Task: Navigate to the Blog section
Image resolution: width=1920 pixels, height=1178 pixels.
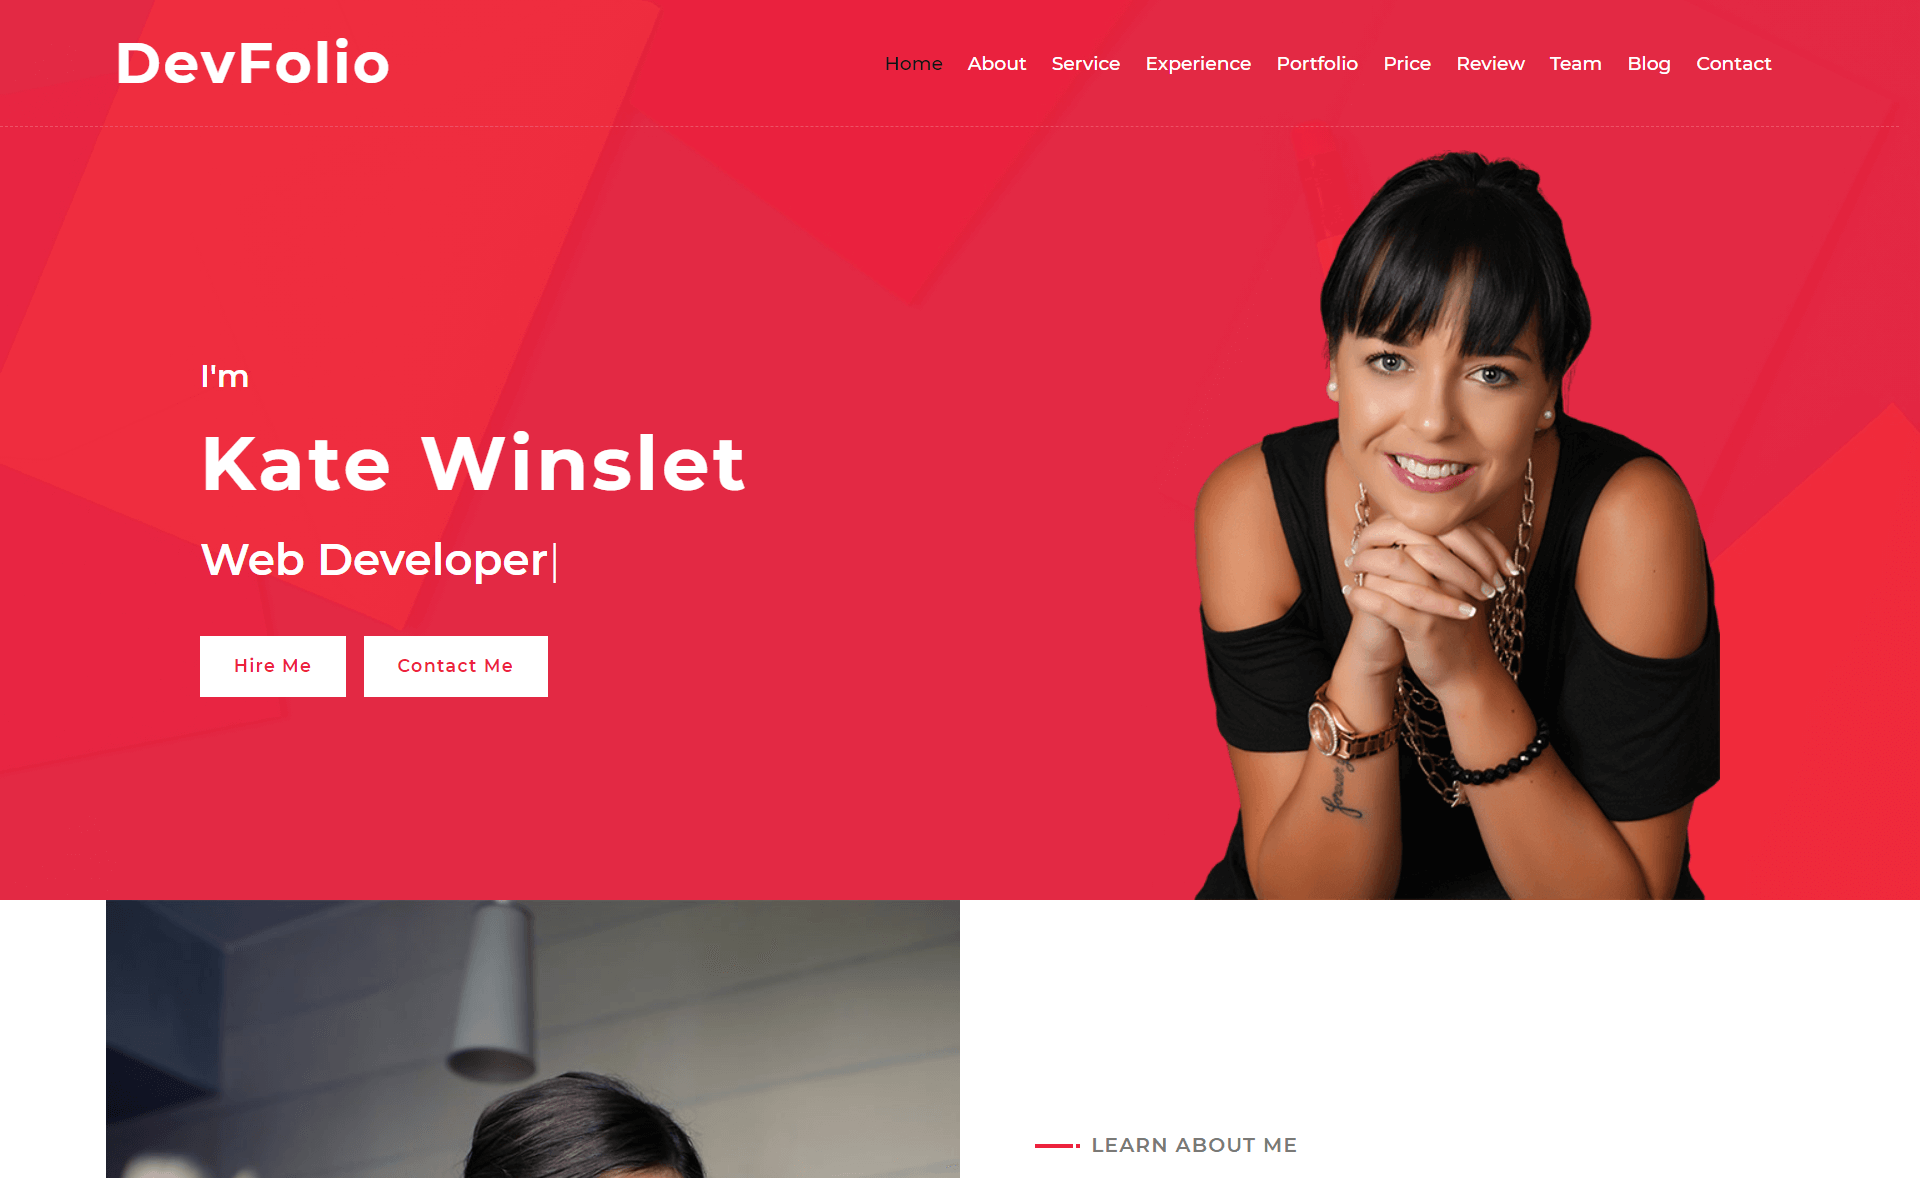Action: coord(1647,63)
